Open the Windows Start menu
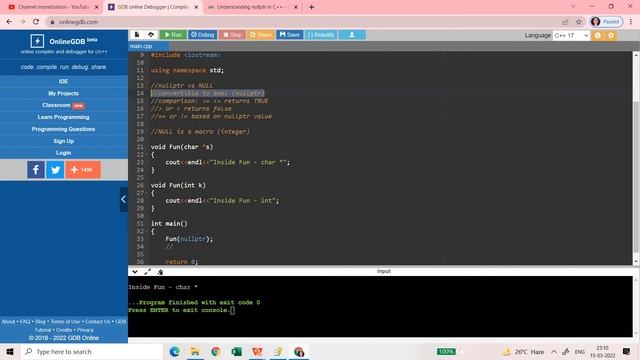The image size is (640, 360). 10,351
